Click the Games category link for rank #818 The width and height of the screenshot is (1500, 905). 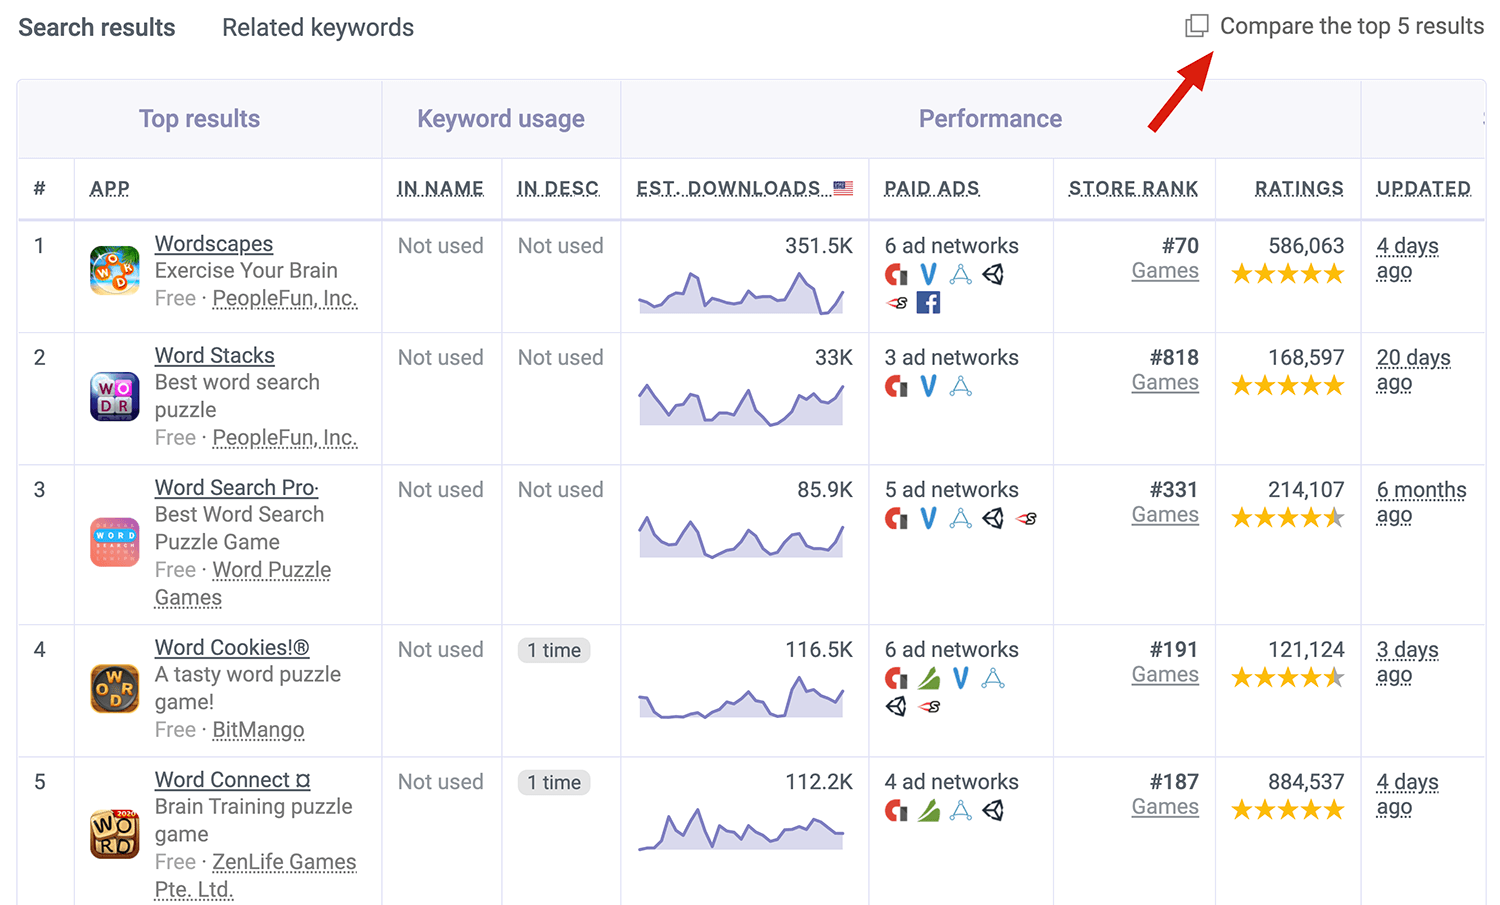1165,383
